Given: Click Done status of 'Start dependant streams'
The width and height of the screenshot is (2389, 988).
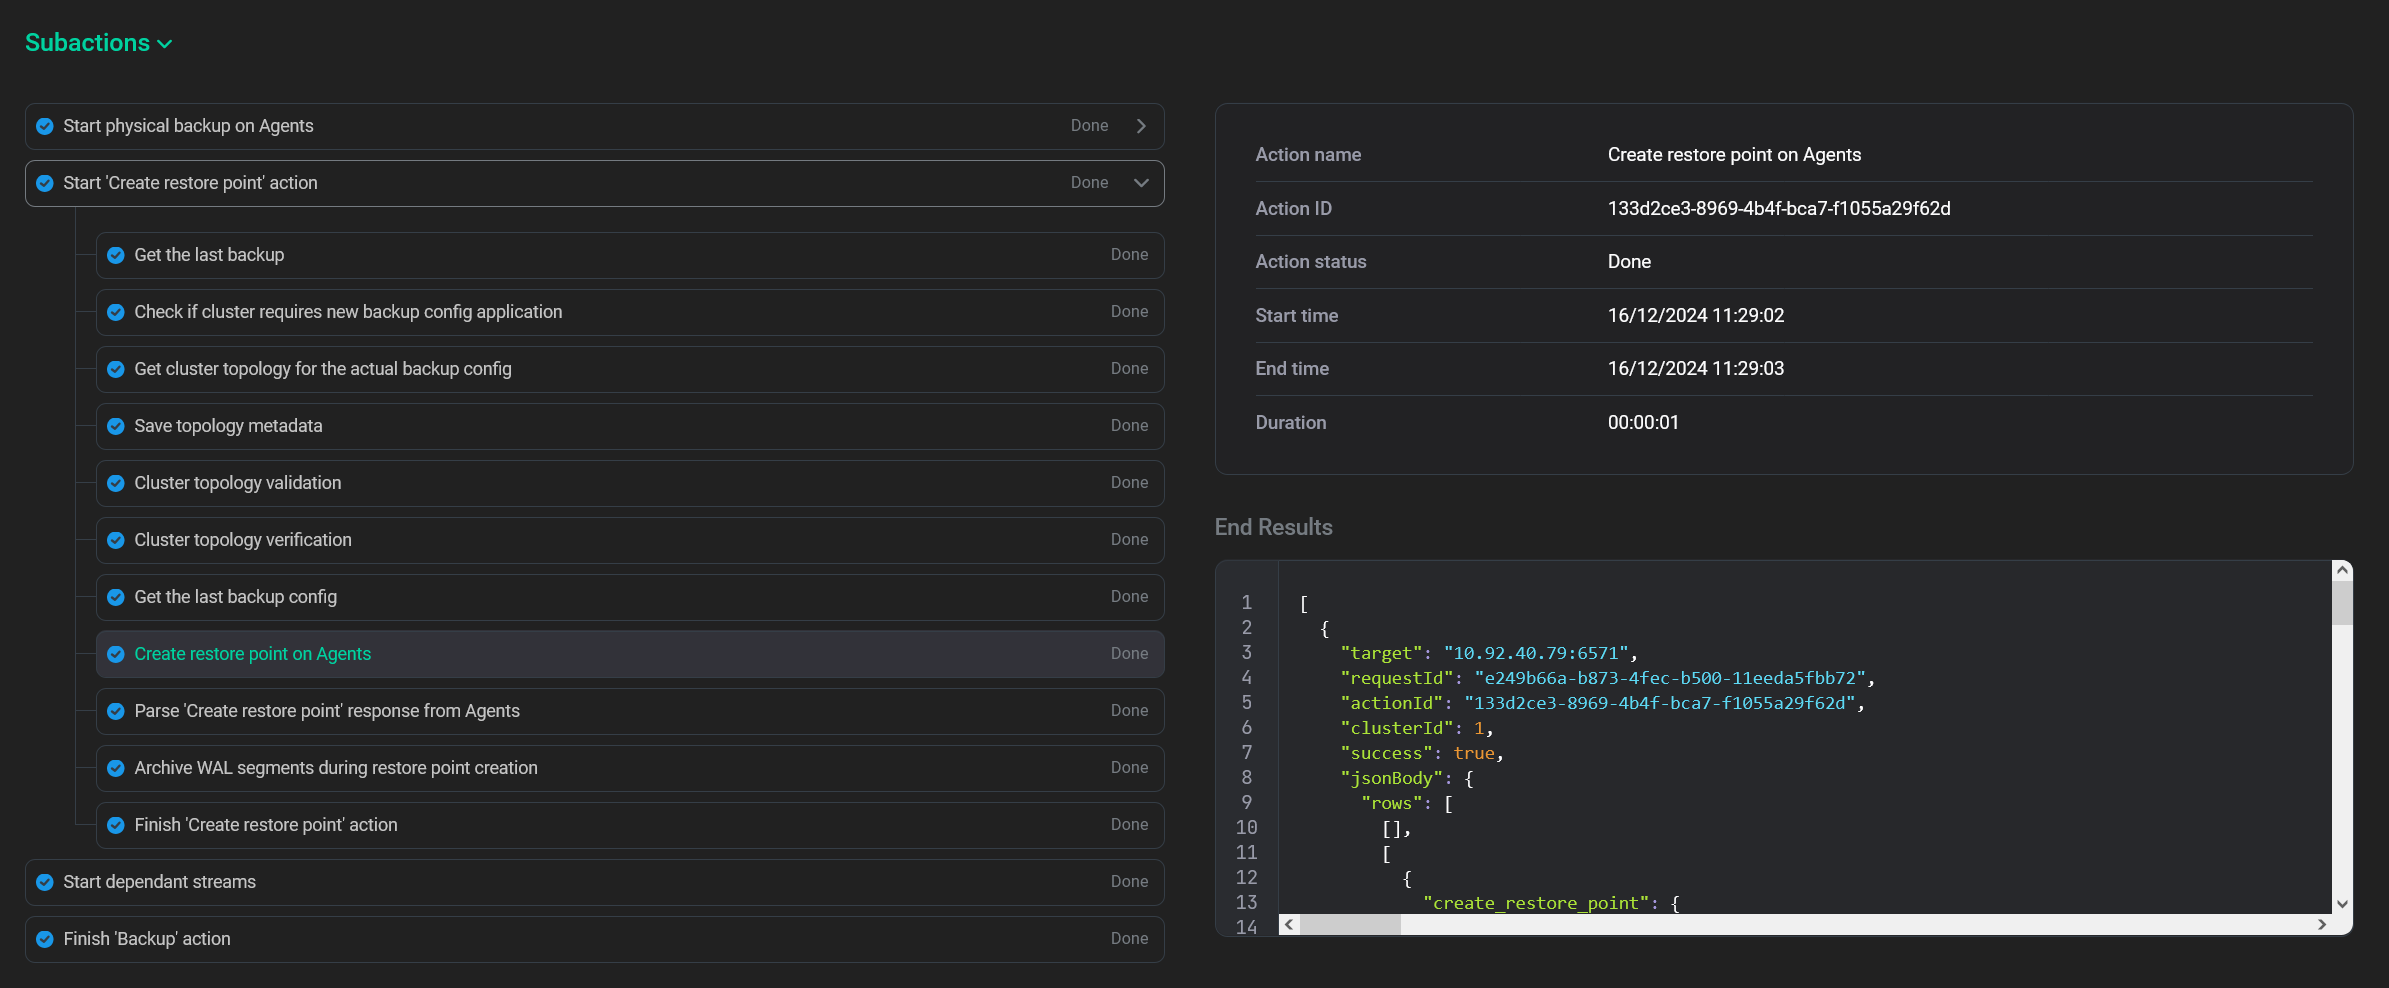Looking at the screenshot, I should 1129,882.
